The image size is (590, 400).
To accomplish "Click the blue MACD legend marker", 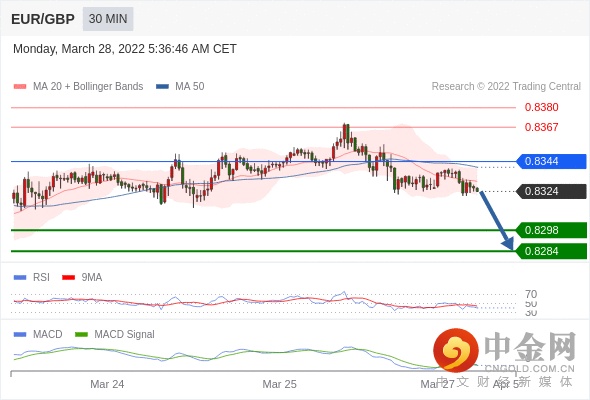I will pos(20,335).
